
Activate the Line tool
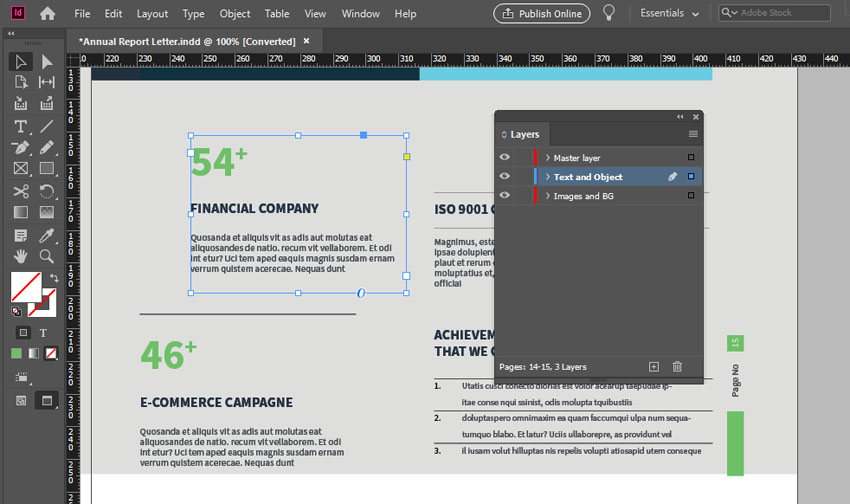click(x=47, y=126)
